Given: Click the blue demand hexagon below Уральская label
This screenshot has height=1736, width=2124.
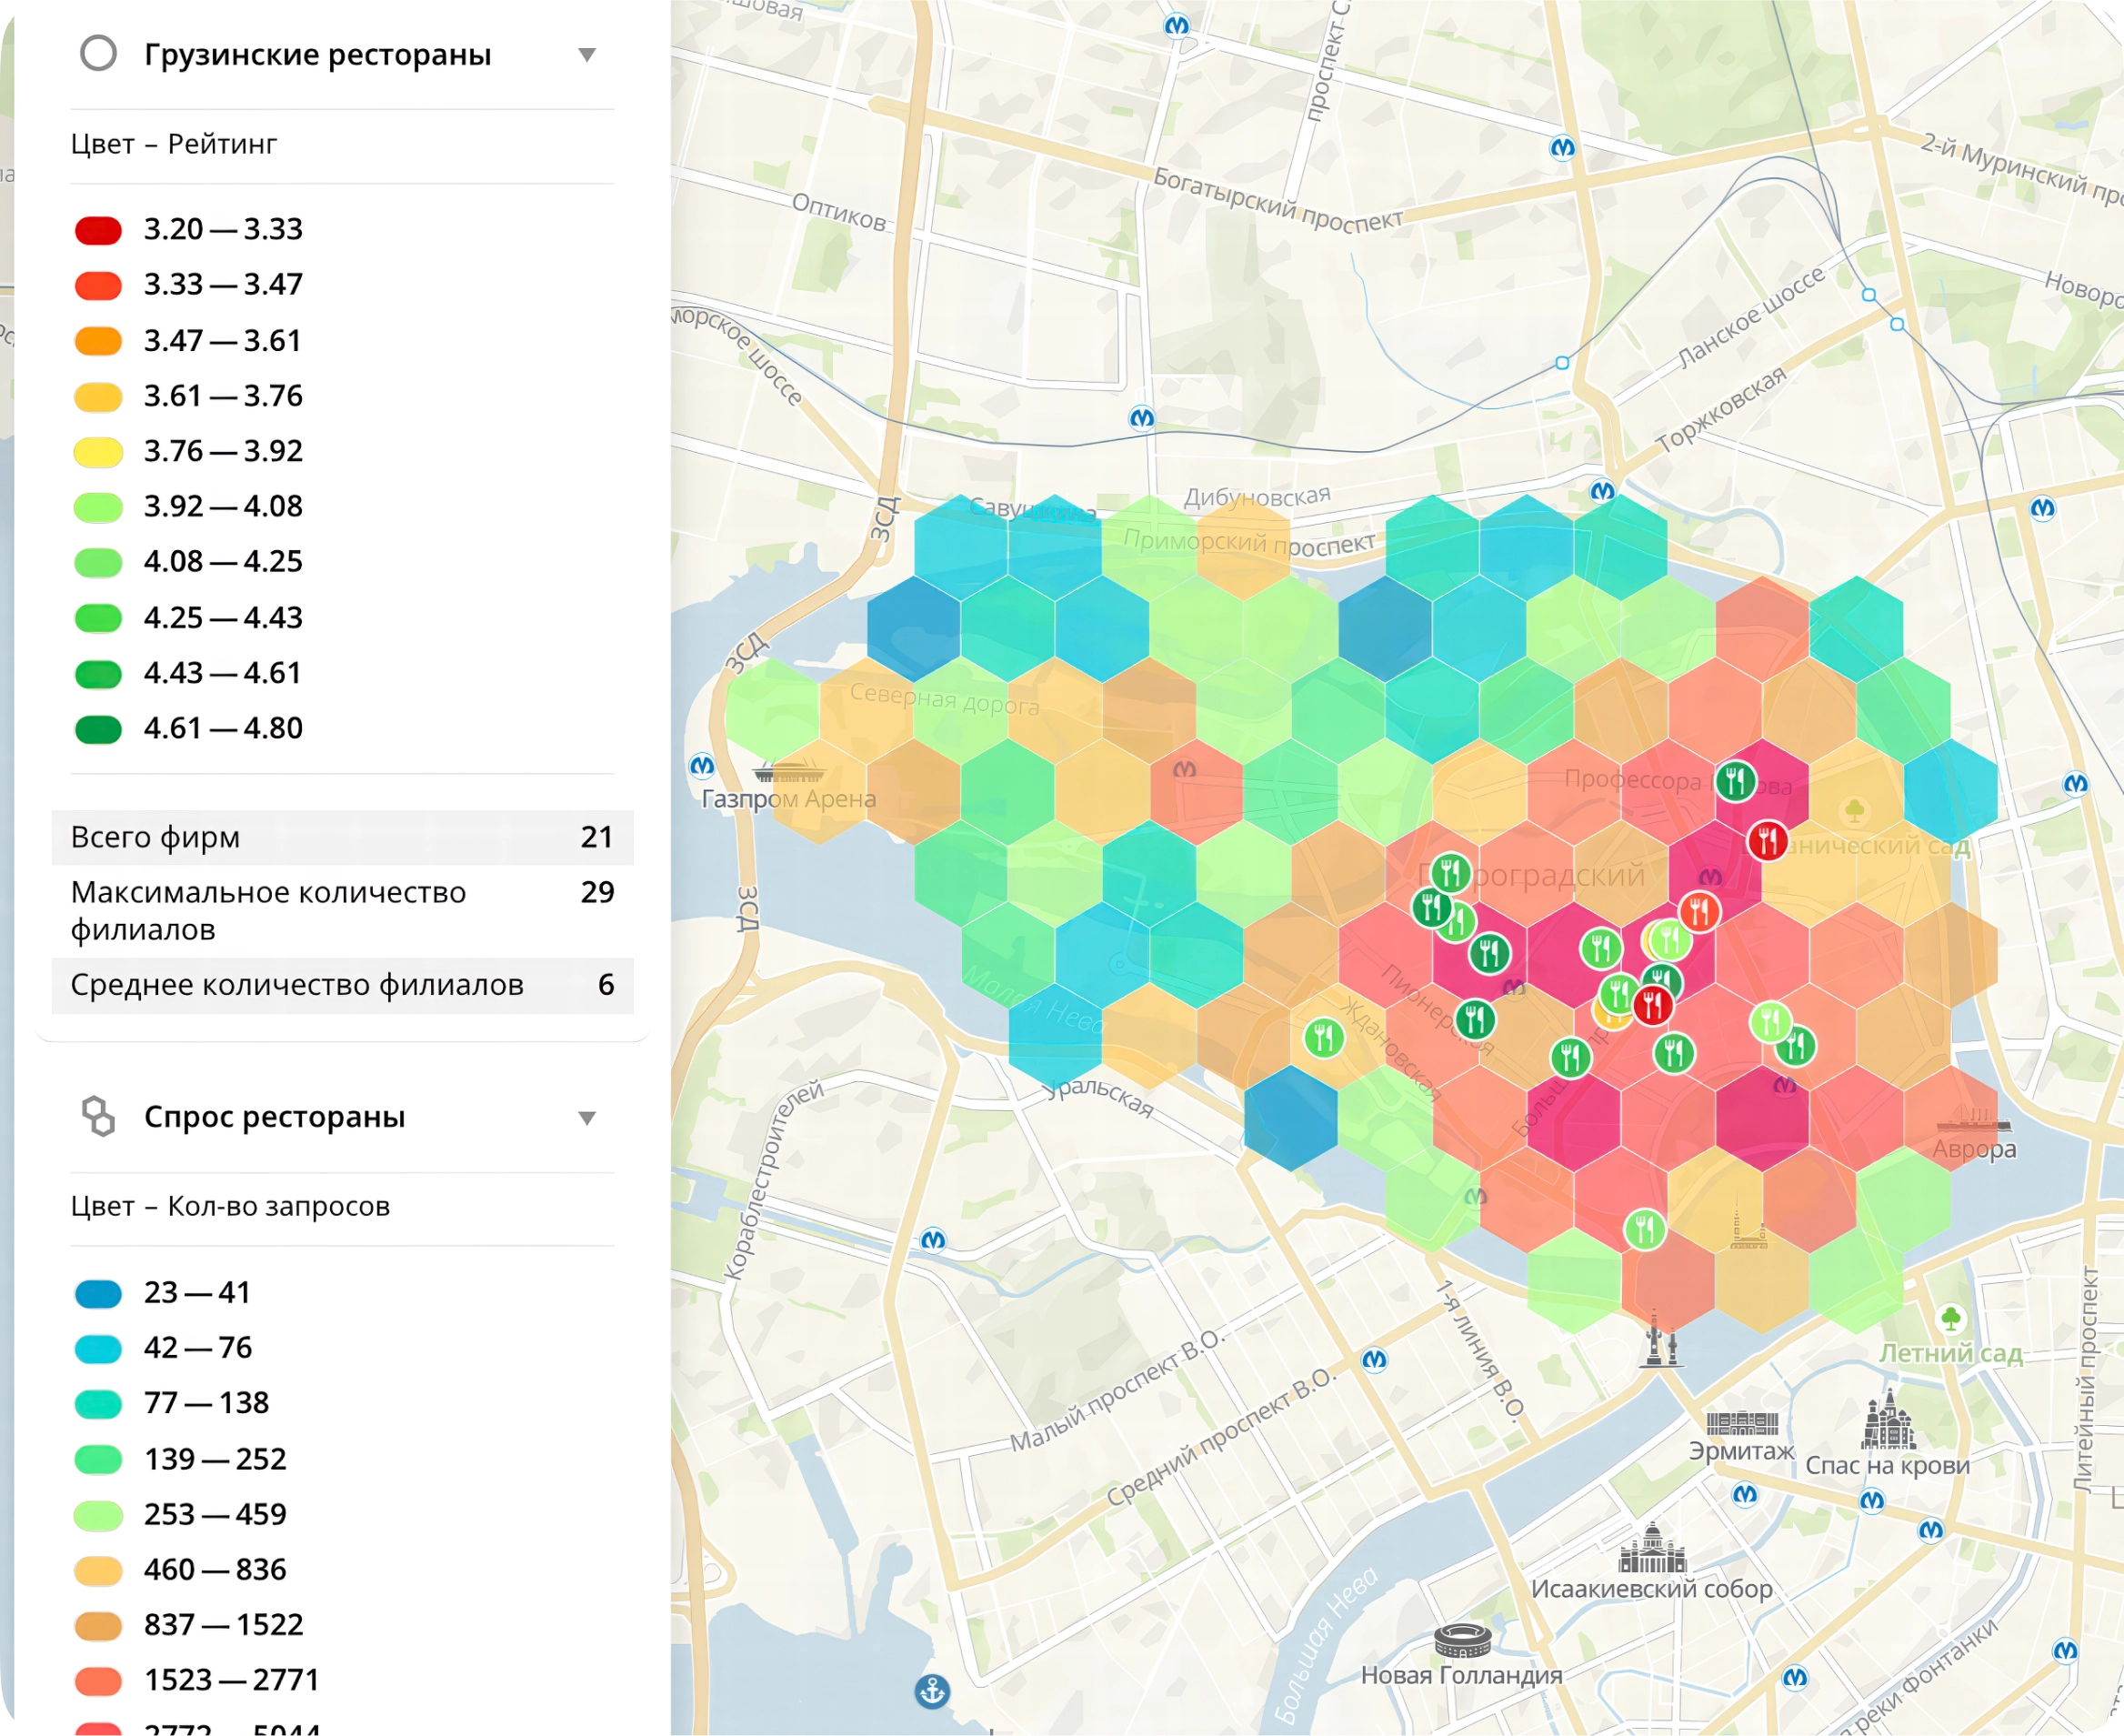Looking at the screenshot, I should pyautogui.click(x=1290, y=1118).
